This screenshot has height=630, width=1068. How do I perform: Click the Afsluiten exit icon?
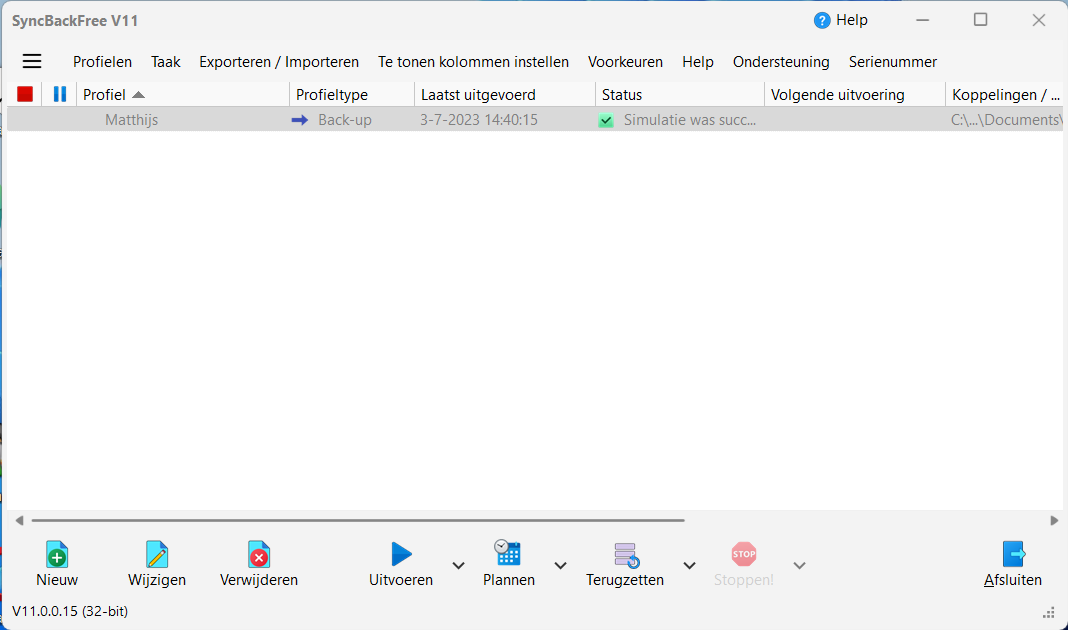point(1013,555)
